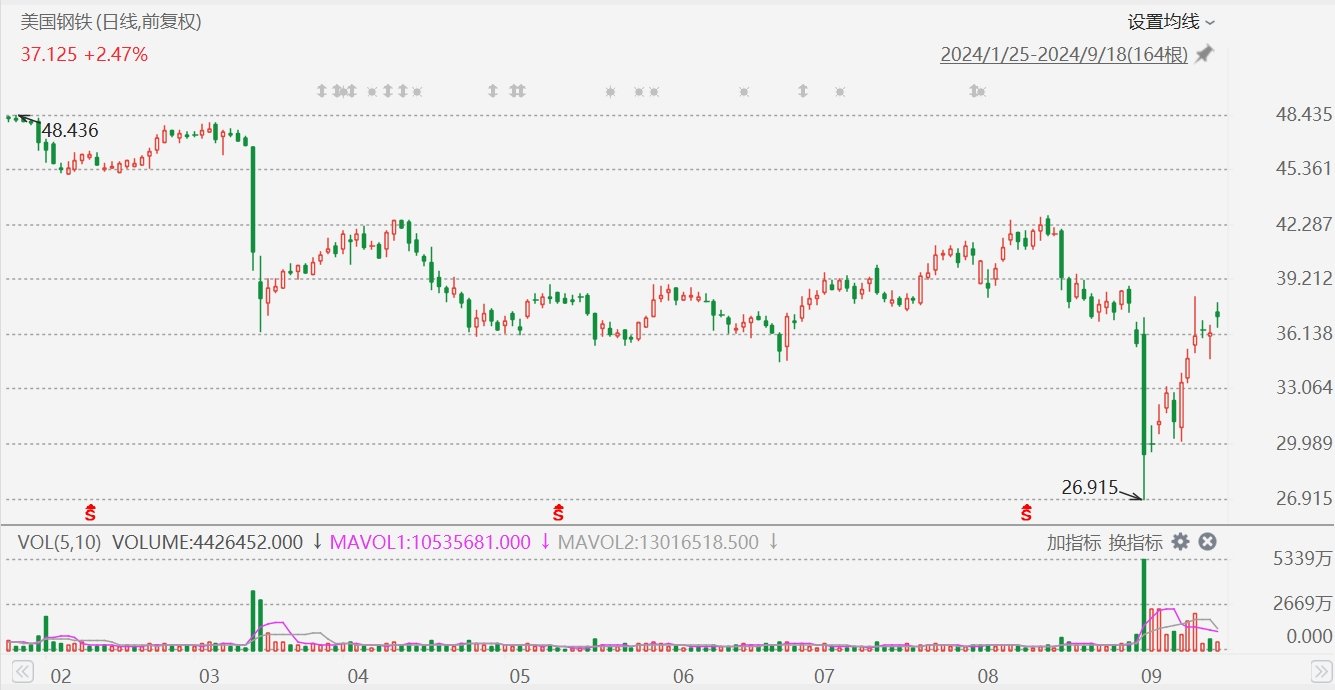Close the VOL indicator panel

[x=1207, y=542]
